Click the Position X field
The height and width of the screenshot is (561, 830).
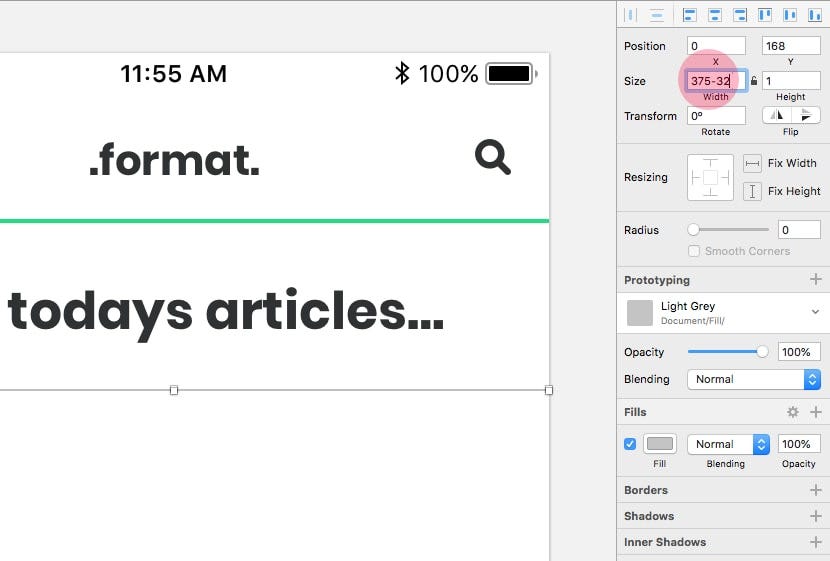point(716,46)
